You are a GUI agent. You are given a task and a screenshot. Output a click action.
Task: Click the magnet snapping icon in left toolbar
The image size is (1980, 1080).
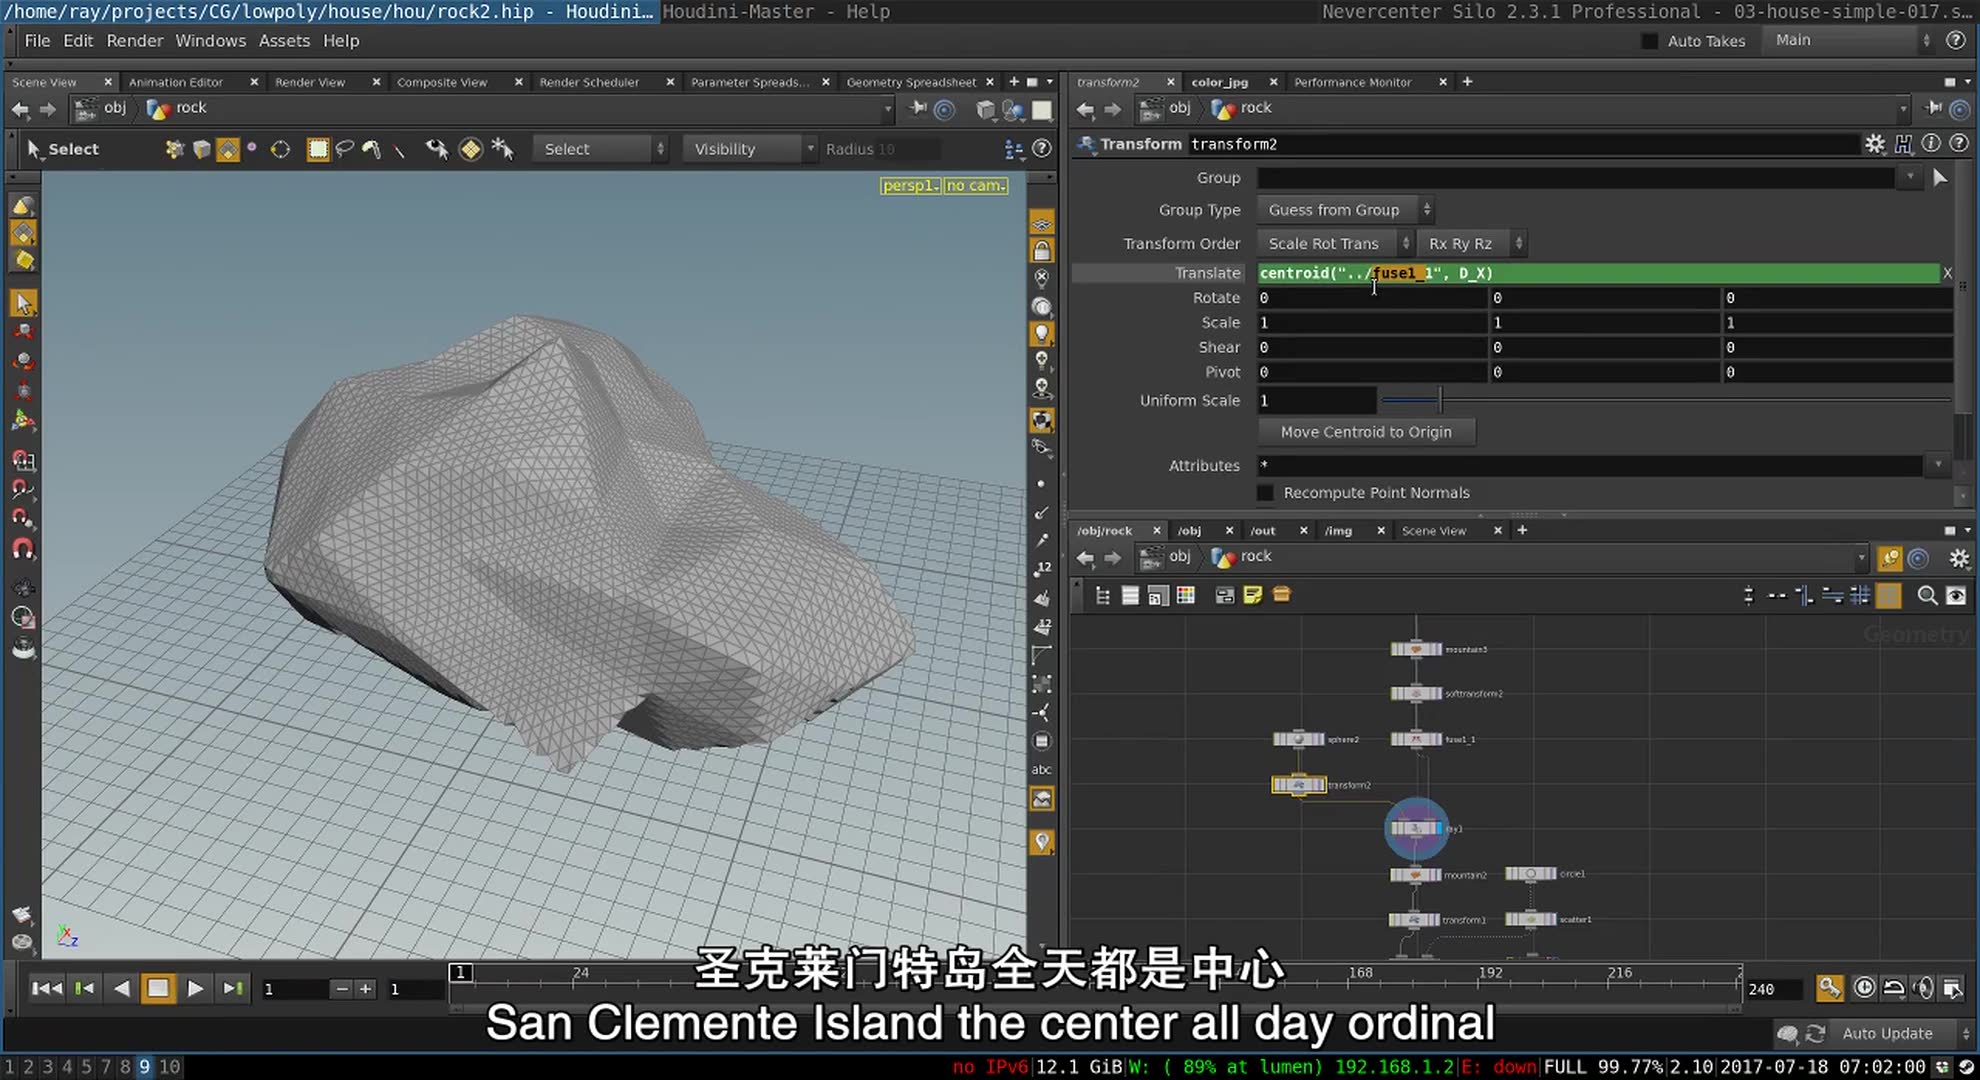coord(23,549)
